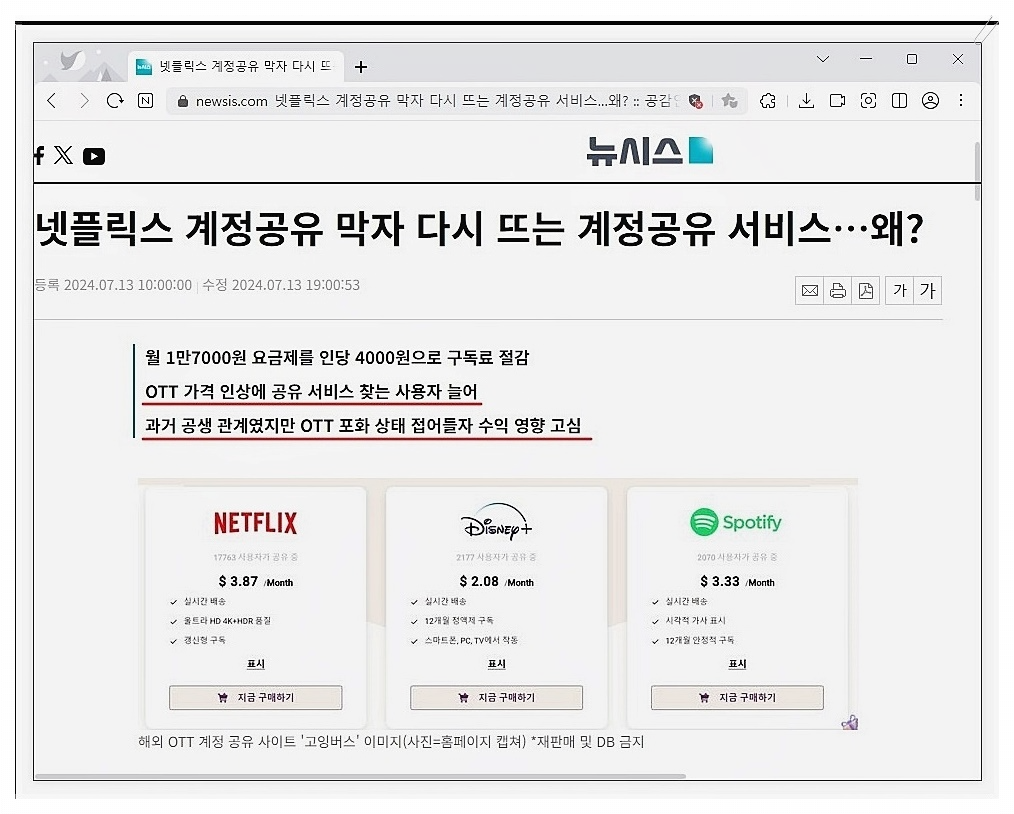The image size is (1014, 814).
Task: Open the downloads icon
Action: [806, 101]
